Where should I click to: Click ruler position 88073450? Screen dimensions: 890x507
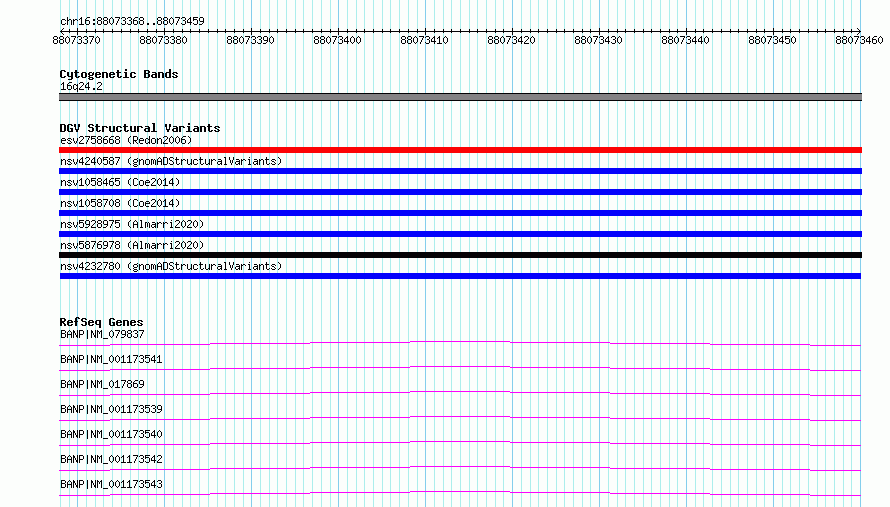pos(773,40)
